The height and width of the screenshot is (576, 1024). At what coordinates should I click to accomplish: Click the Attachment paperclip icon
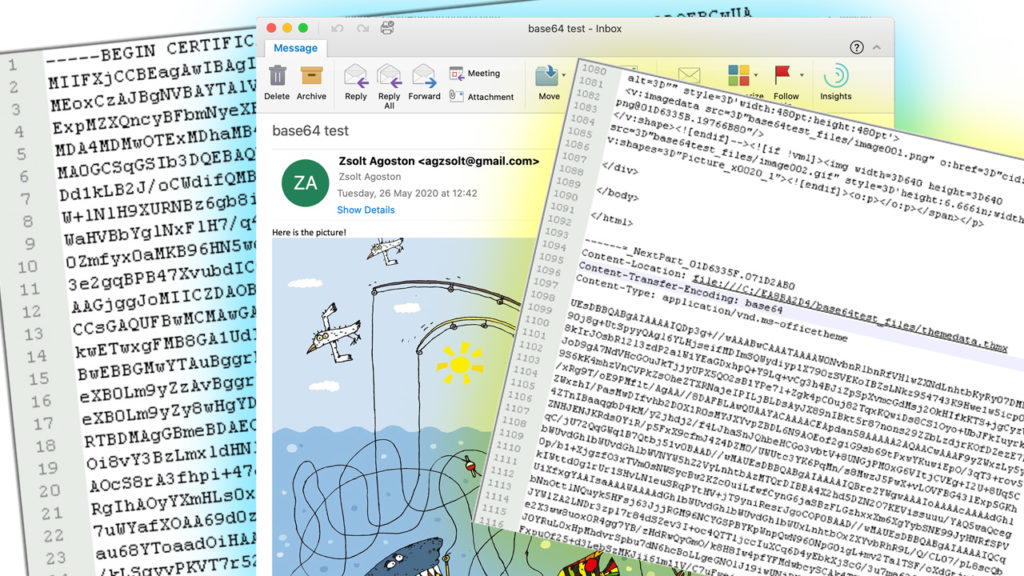click(457, 96)
